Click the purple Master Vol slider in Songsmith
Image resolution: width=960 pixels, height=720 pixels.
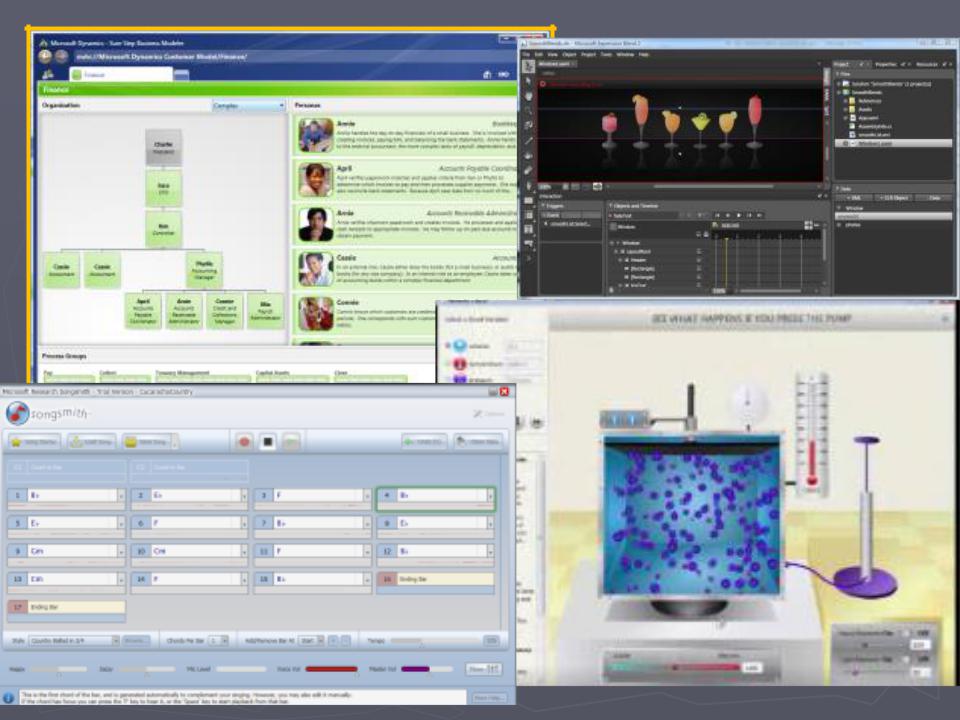point(427,669)
